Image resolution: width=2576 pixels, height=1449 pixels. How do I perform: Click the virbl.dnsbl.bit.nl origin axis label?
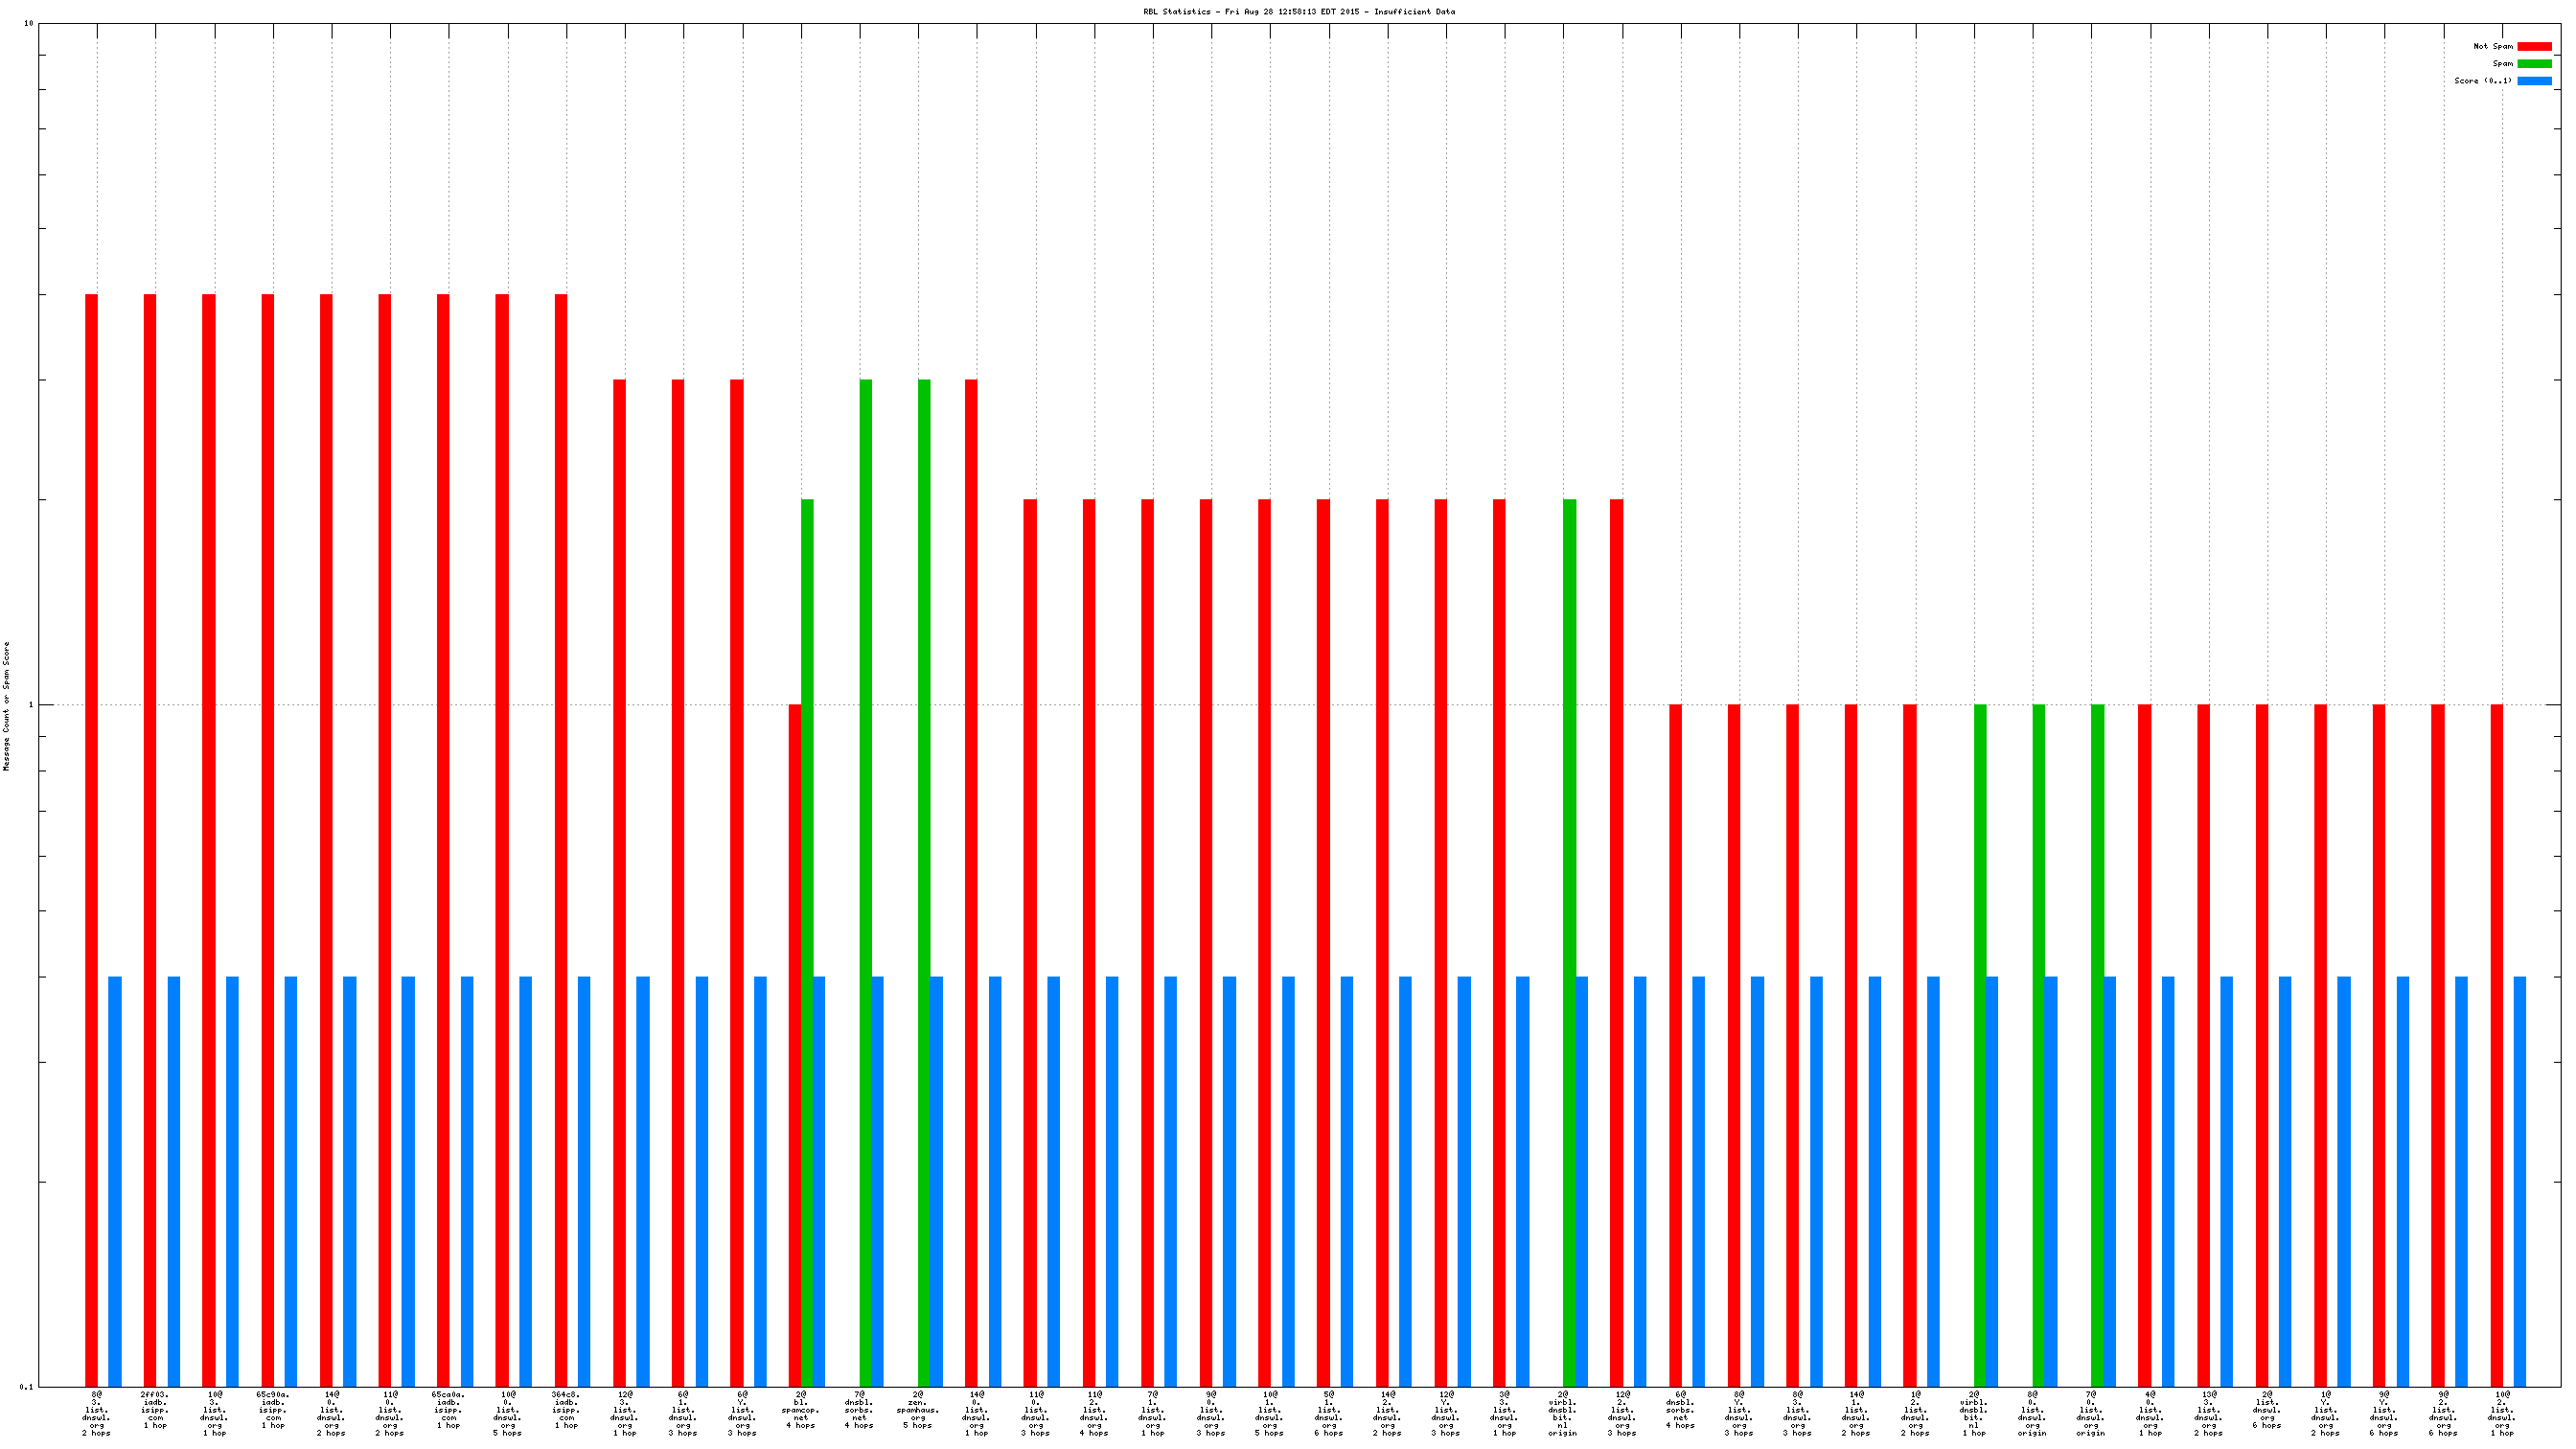pos(1563,1414)
